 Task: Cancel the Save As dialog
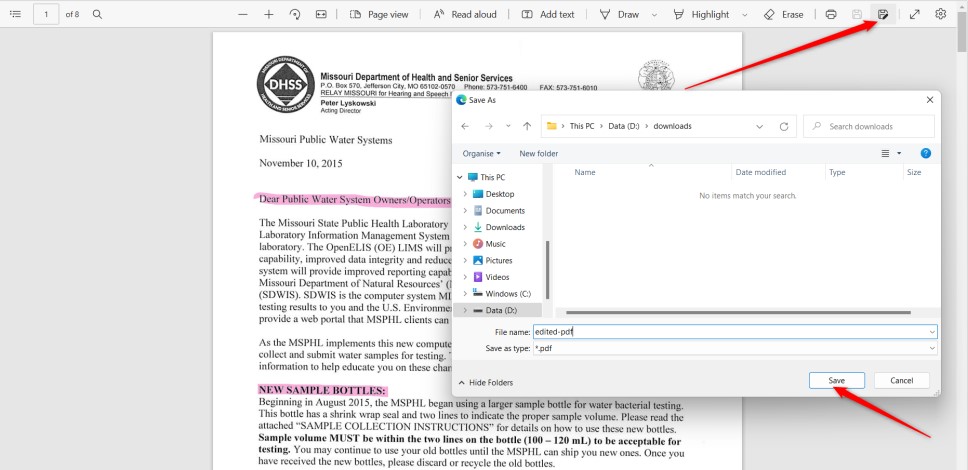click(901, 381)
